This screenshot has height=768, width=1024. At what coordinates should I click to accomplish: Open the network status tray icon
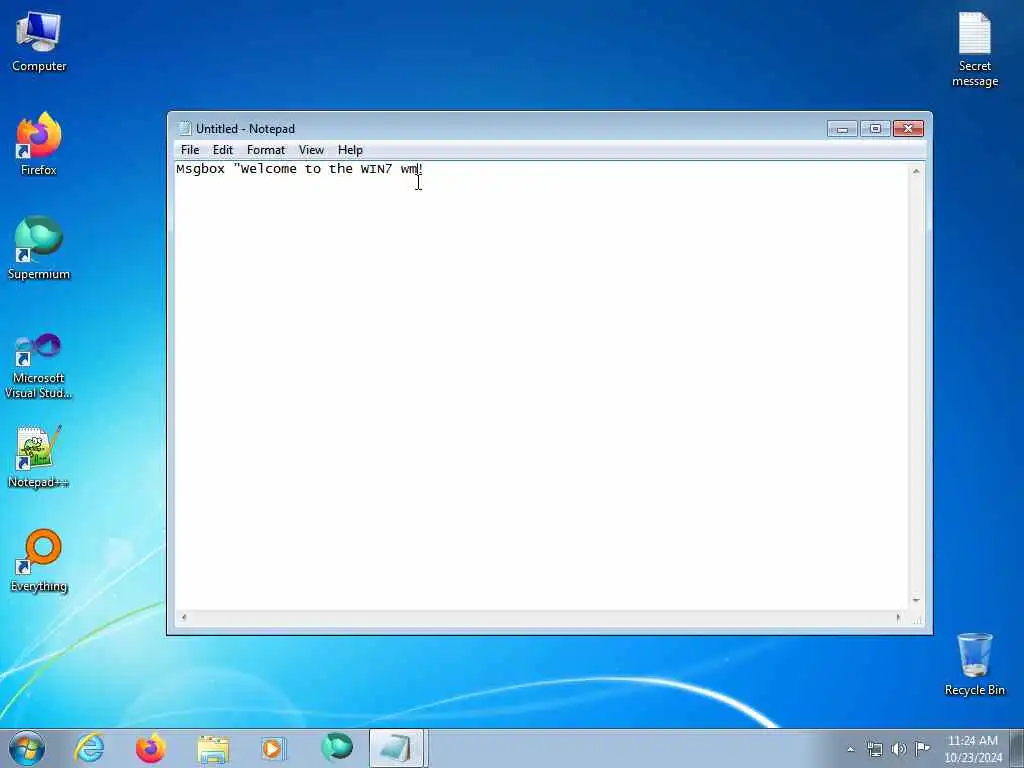coord(874,749)
